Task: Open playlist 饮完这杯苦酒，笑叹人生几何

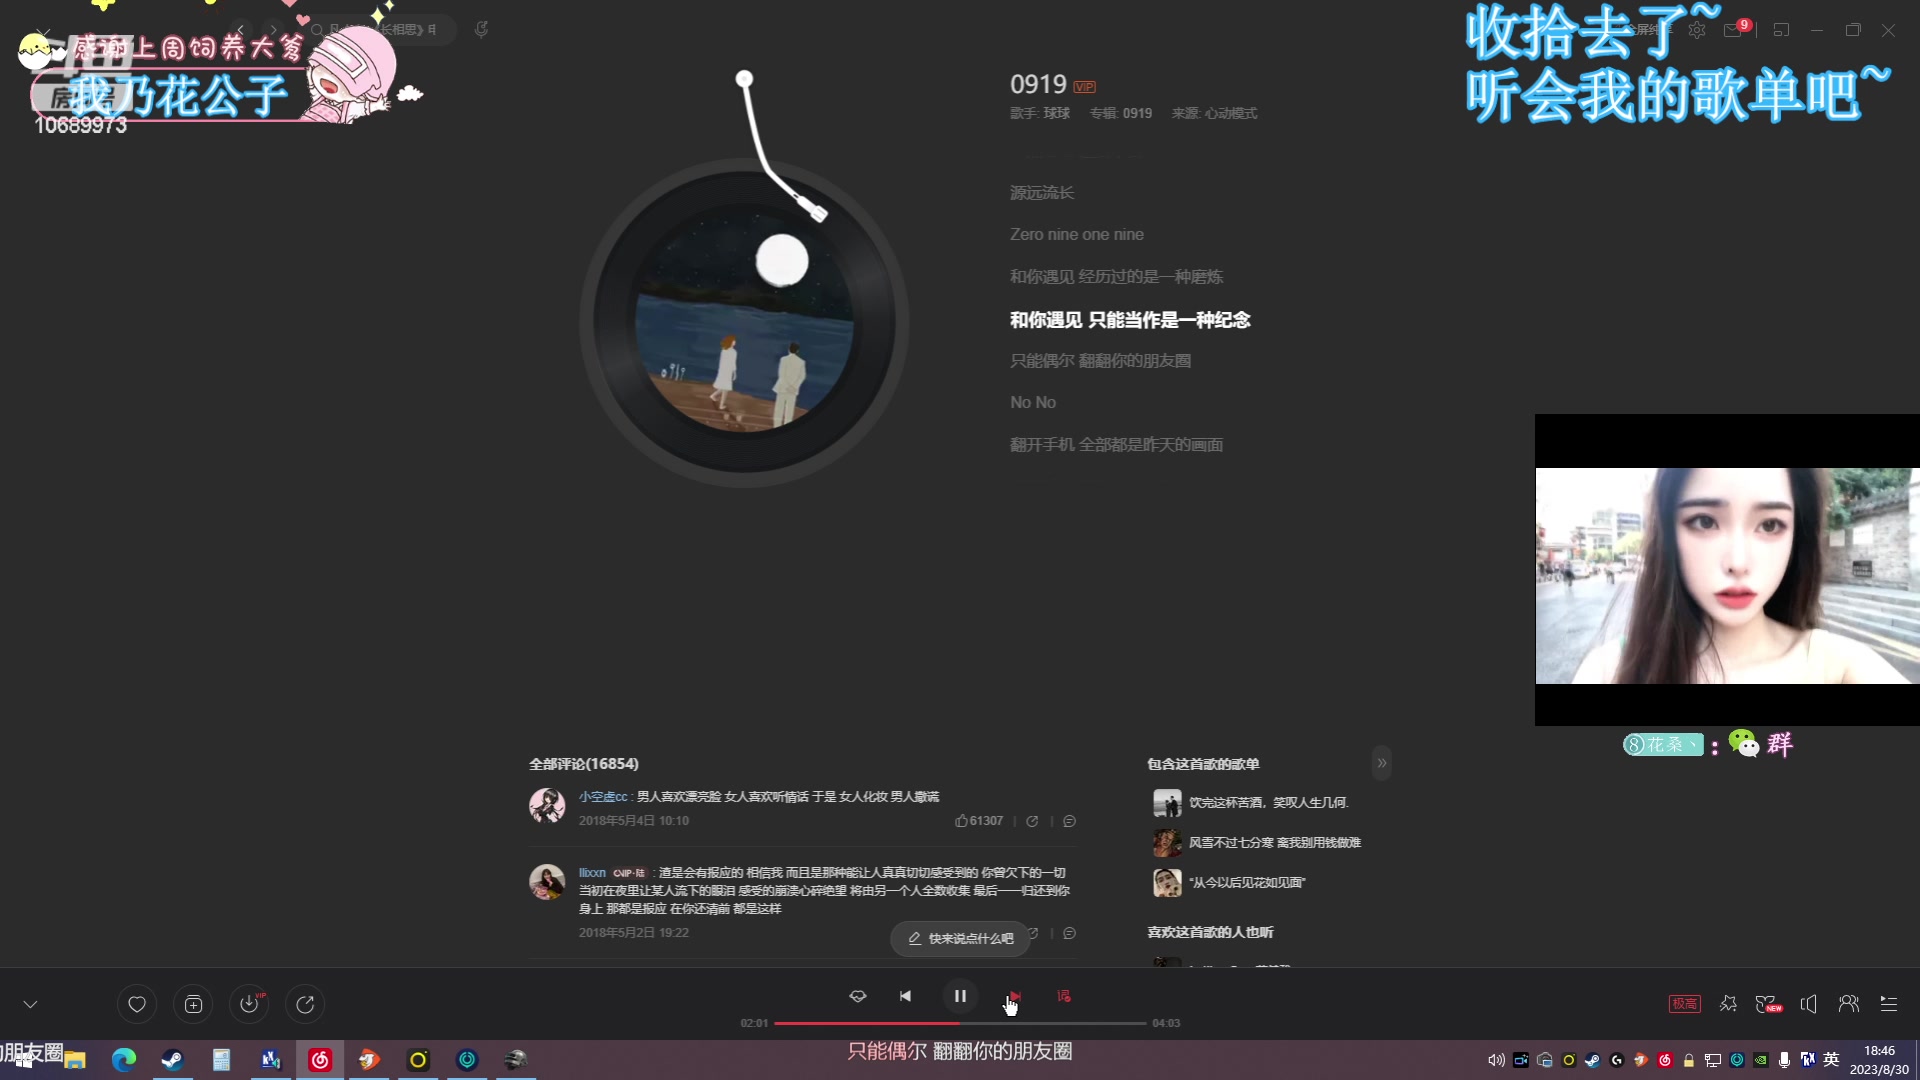Action: click(1268, 802)
